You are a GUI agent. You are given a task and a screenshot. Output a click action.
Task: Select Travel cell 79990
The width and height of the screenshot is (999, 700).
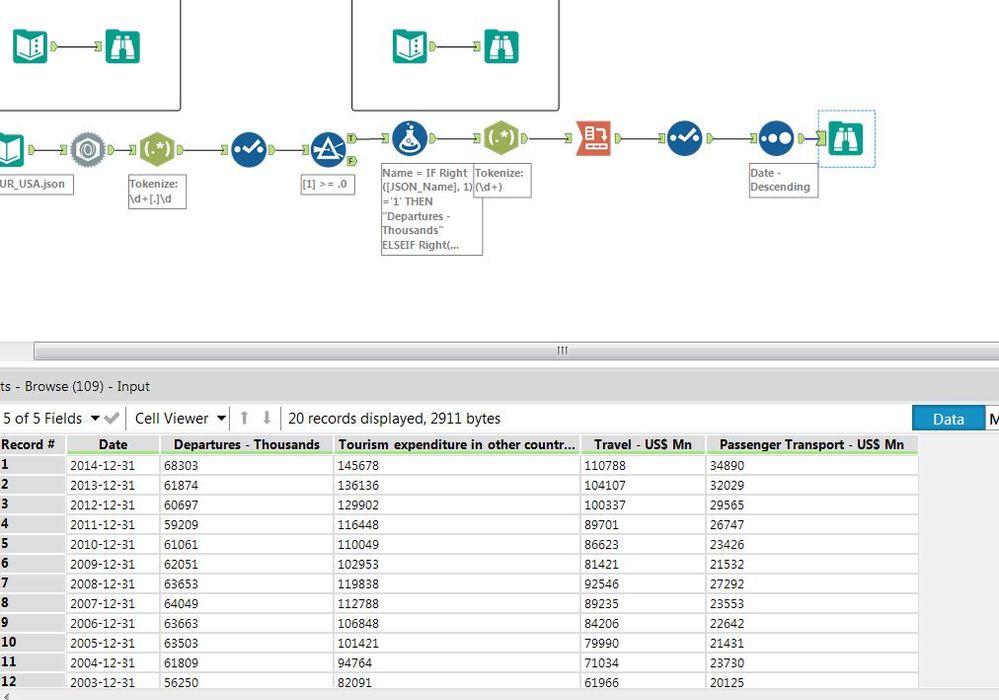[643, 643]
